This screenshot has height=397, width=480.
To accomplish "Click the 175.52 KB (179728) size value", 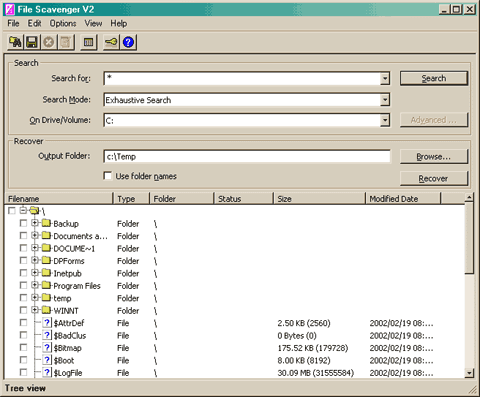I will point(313,348).
